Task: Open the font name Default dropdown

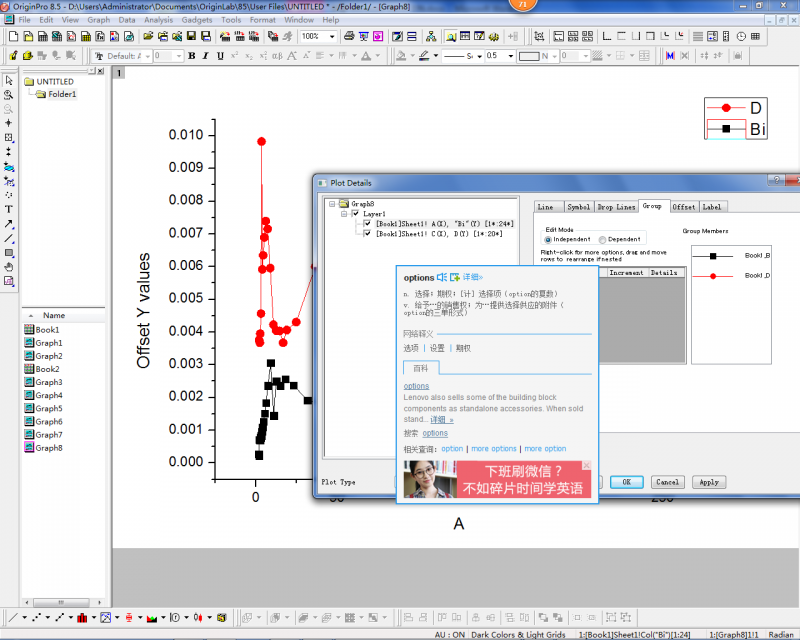Action: click(x=147, y=56)
